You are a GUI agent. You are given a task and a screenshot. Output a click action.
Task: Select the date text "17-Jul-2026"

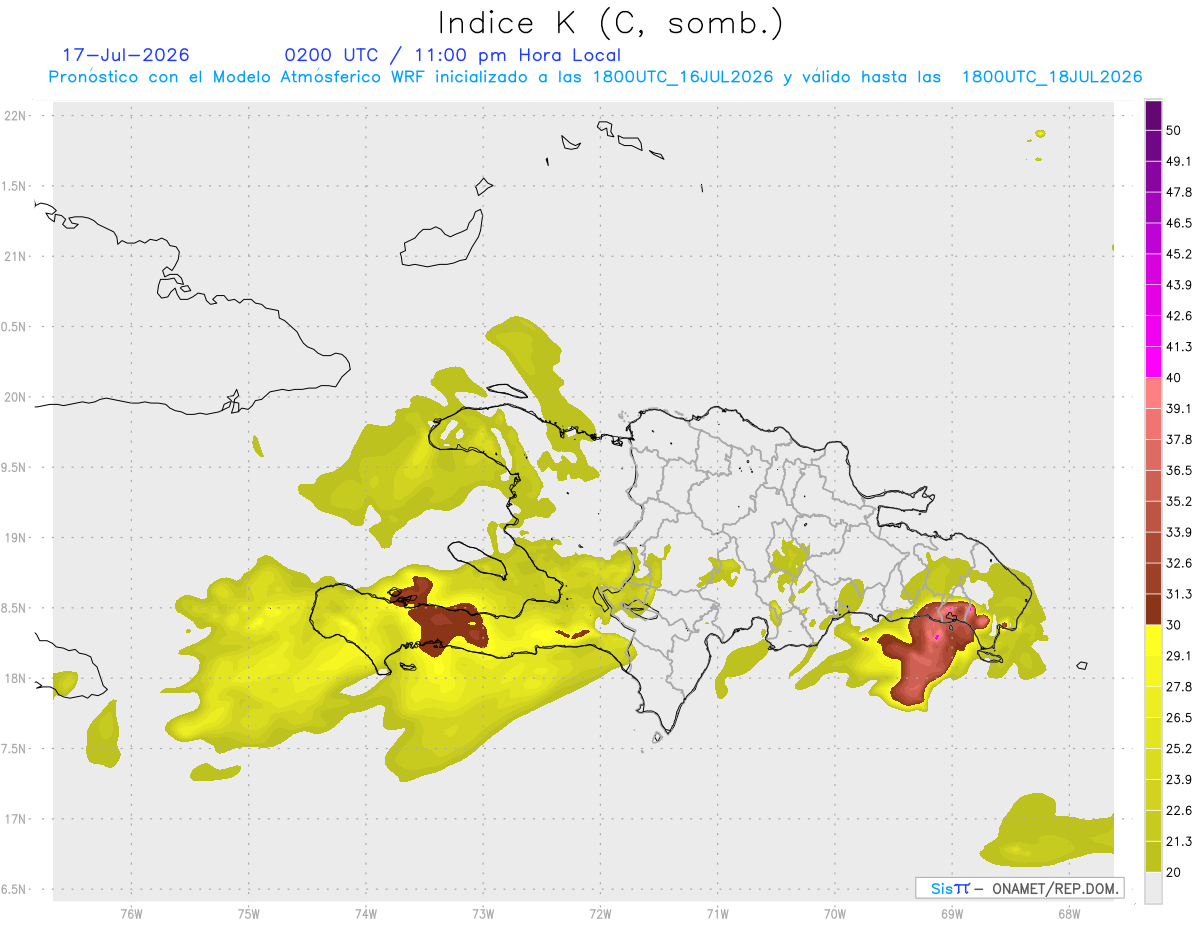[126, 55]
